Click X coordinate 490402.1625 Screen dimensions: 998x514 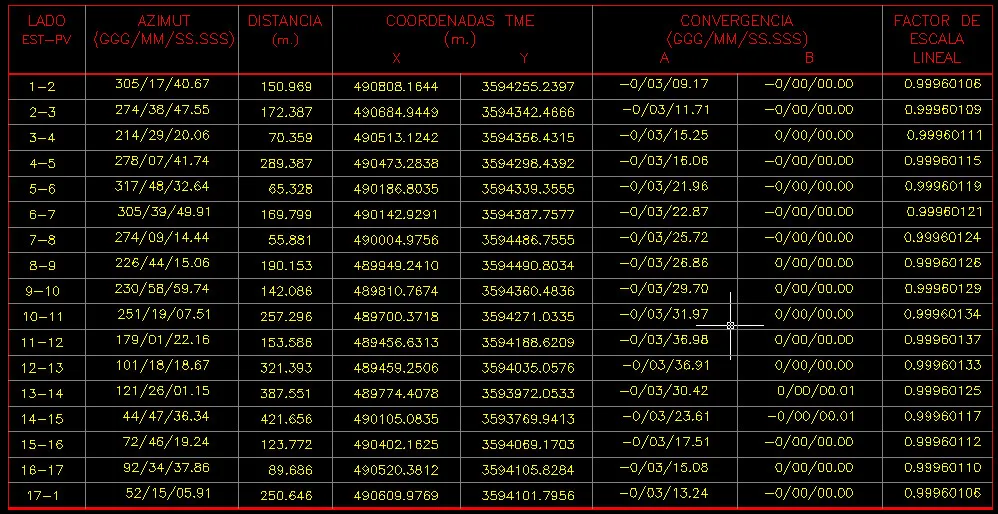coord(396,444)
